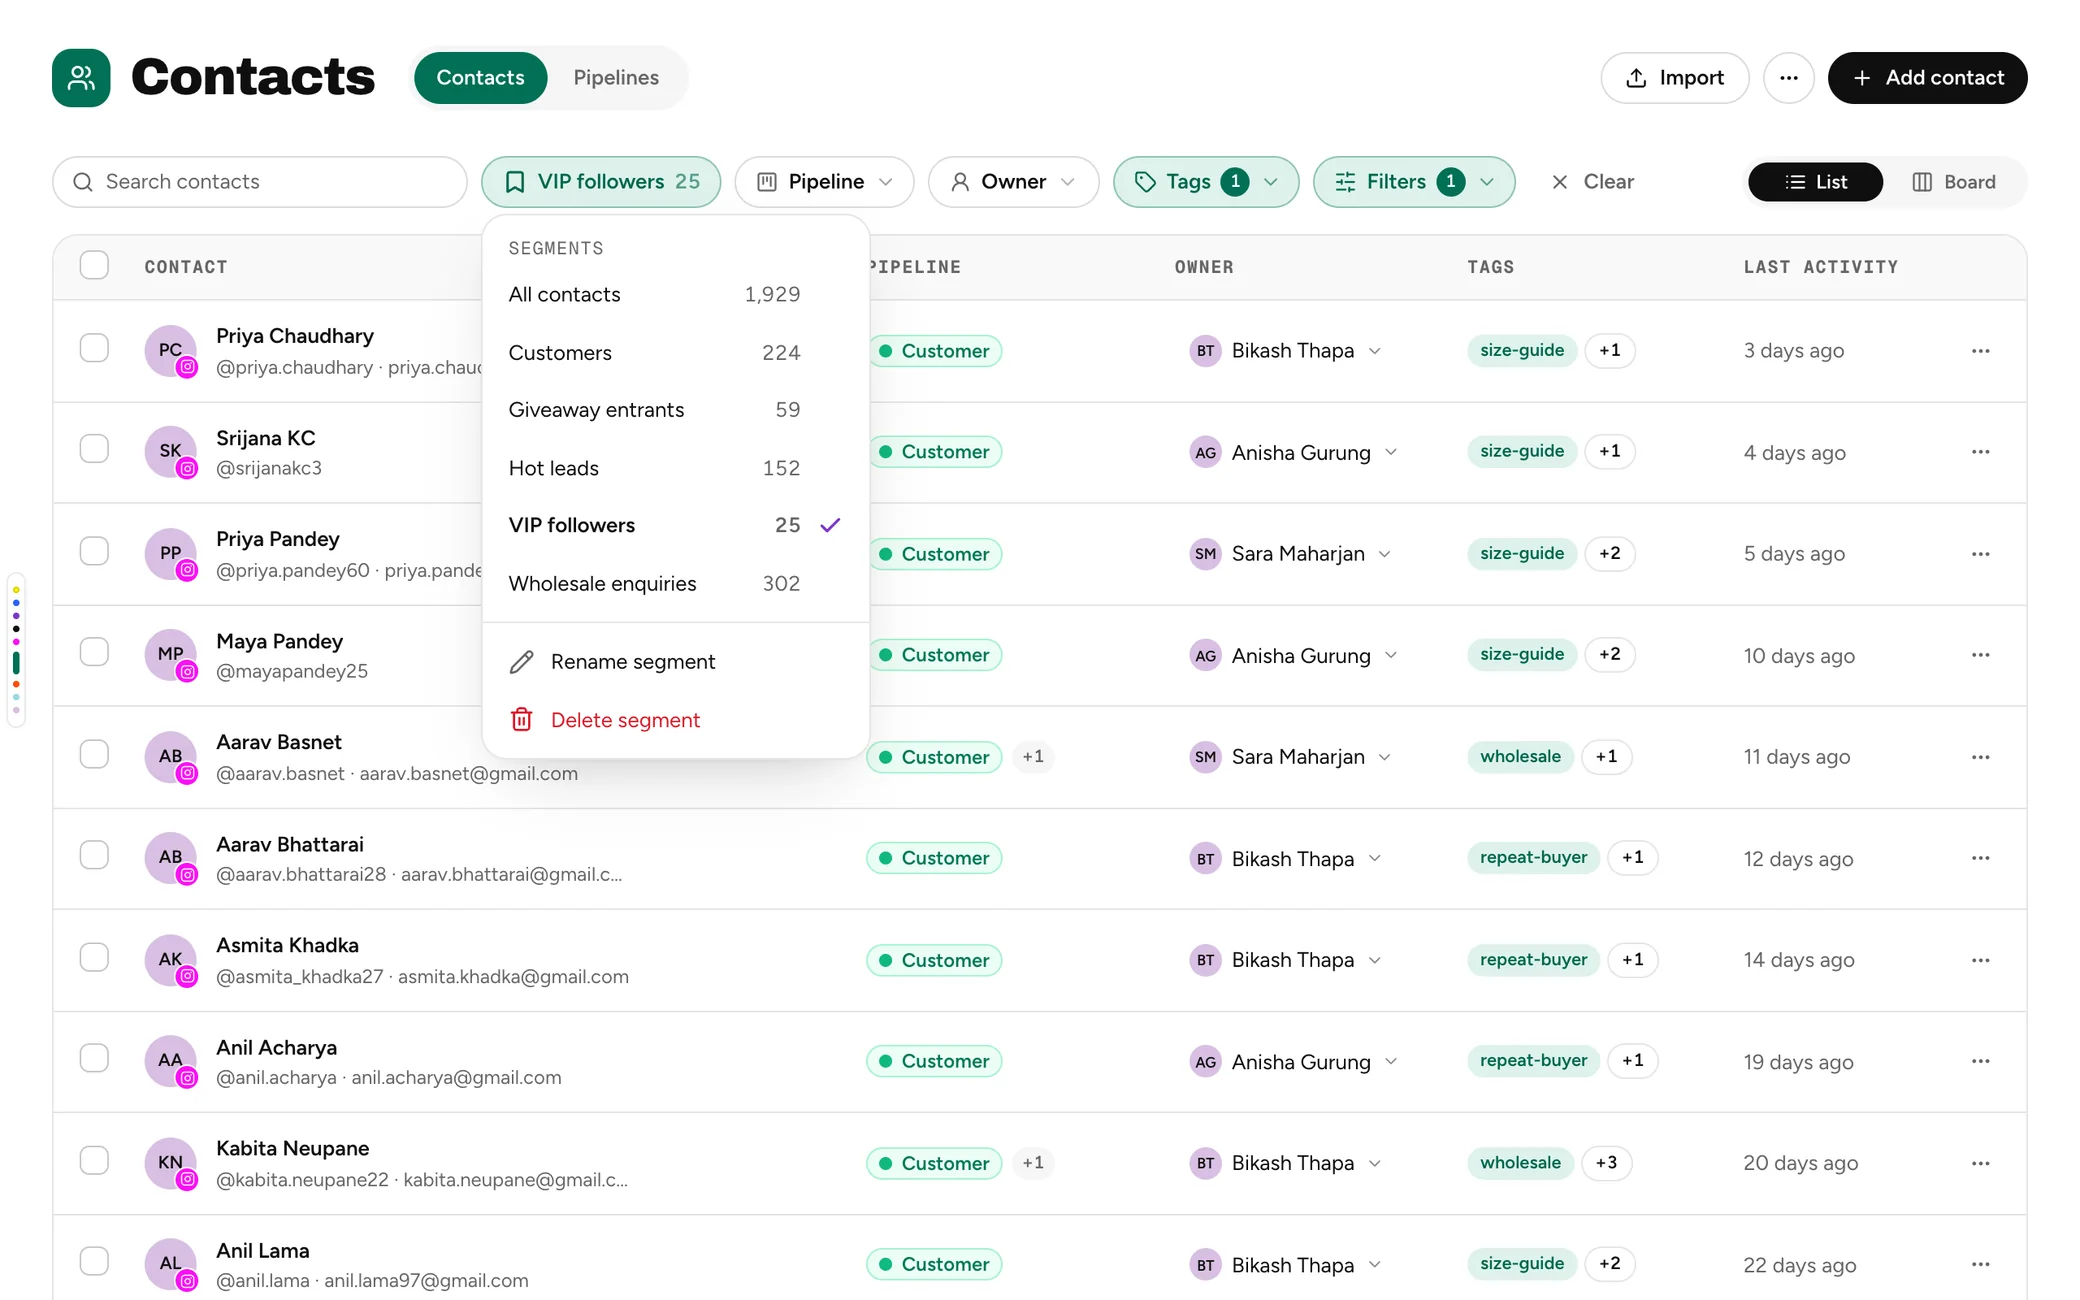Click the search magnifier icon
The image size is (2080, 1300).
pyautogui.click(x=83, y=182)
